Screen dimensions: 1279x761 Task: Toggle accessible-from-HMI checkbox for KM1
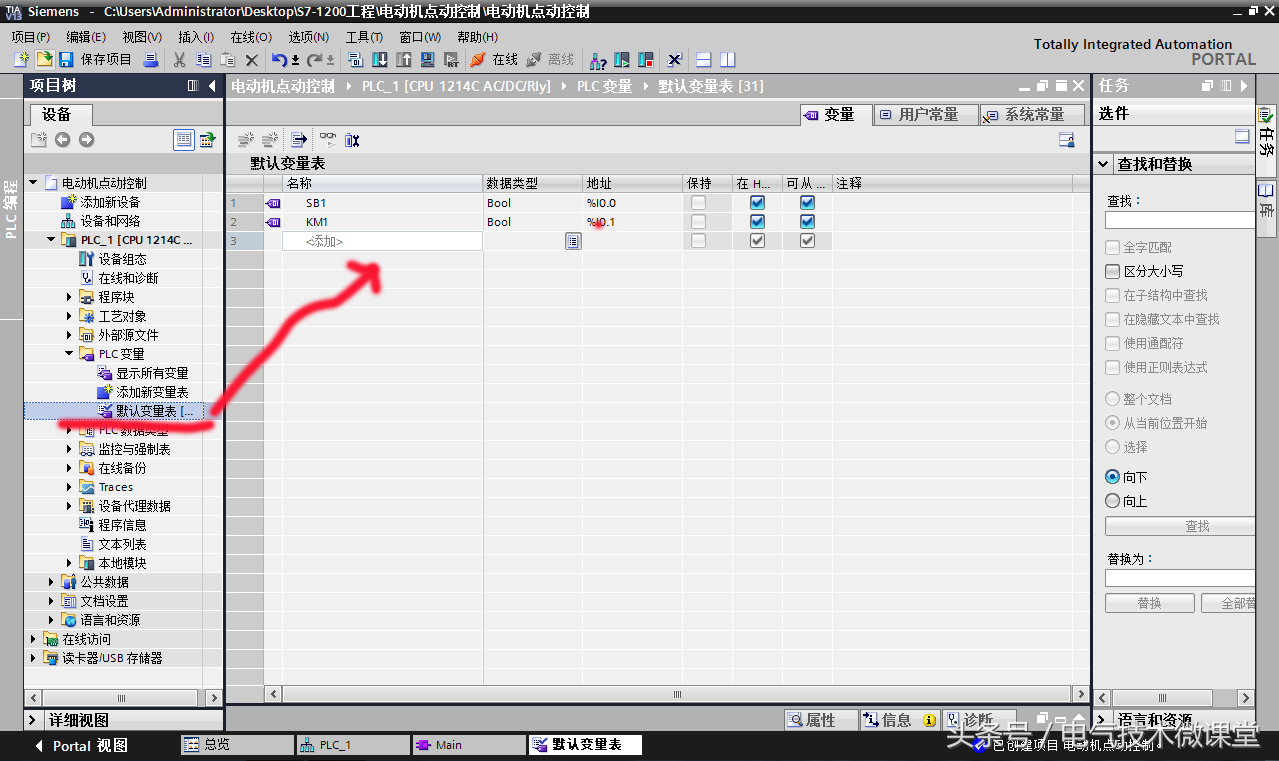coord(807,222)
